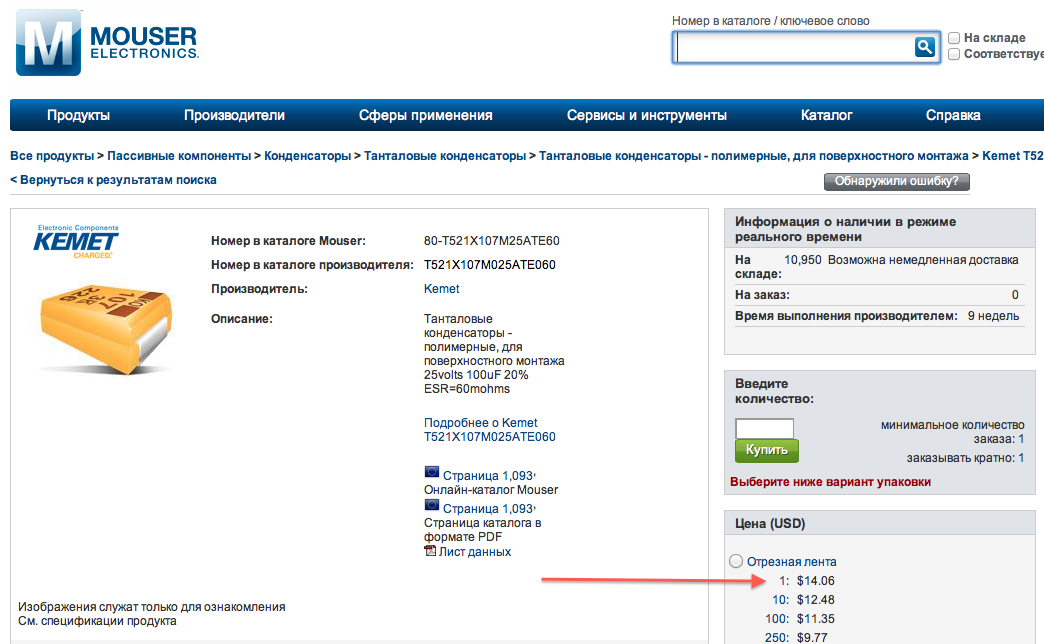Viewport: 1044px width, 644px height.
Task: Open the Сервисы и инструменты menu
Action: click(x=647, y=115)
